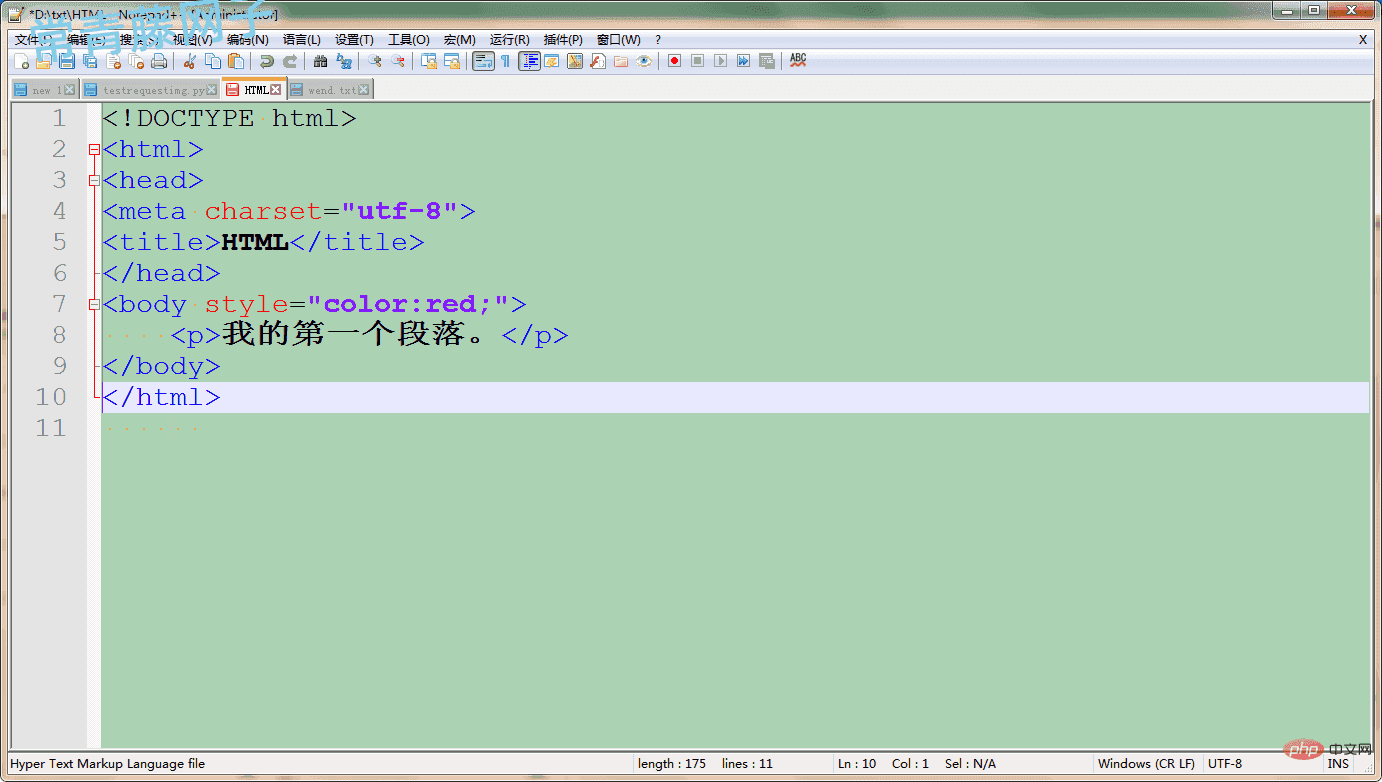This screenshot has height=782, width=1382.
Task: Zoom out on the editor text
Action: coord(397,61)
